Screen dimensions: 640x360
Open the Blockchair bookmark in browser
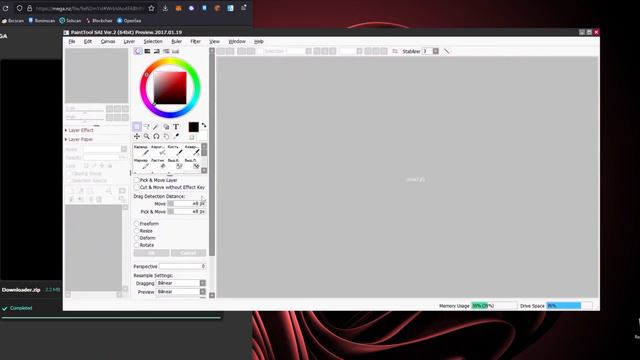99,20
